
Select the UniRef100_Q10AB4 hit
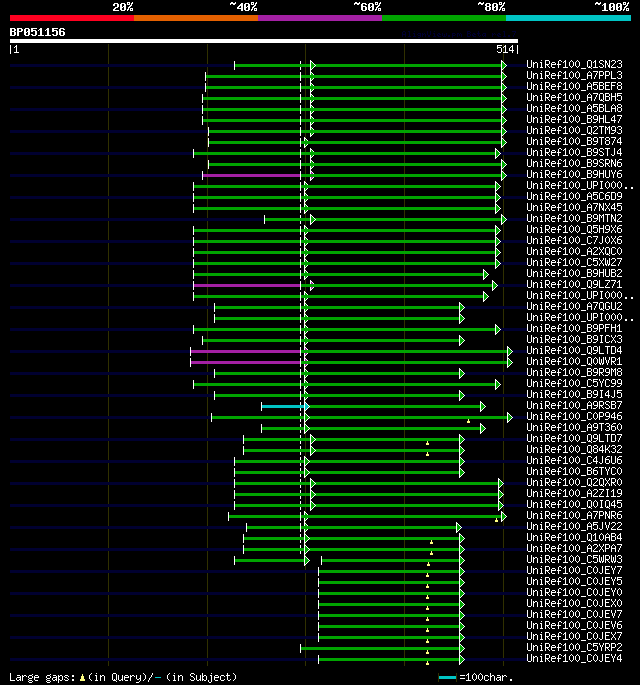tap(574, 537)
